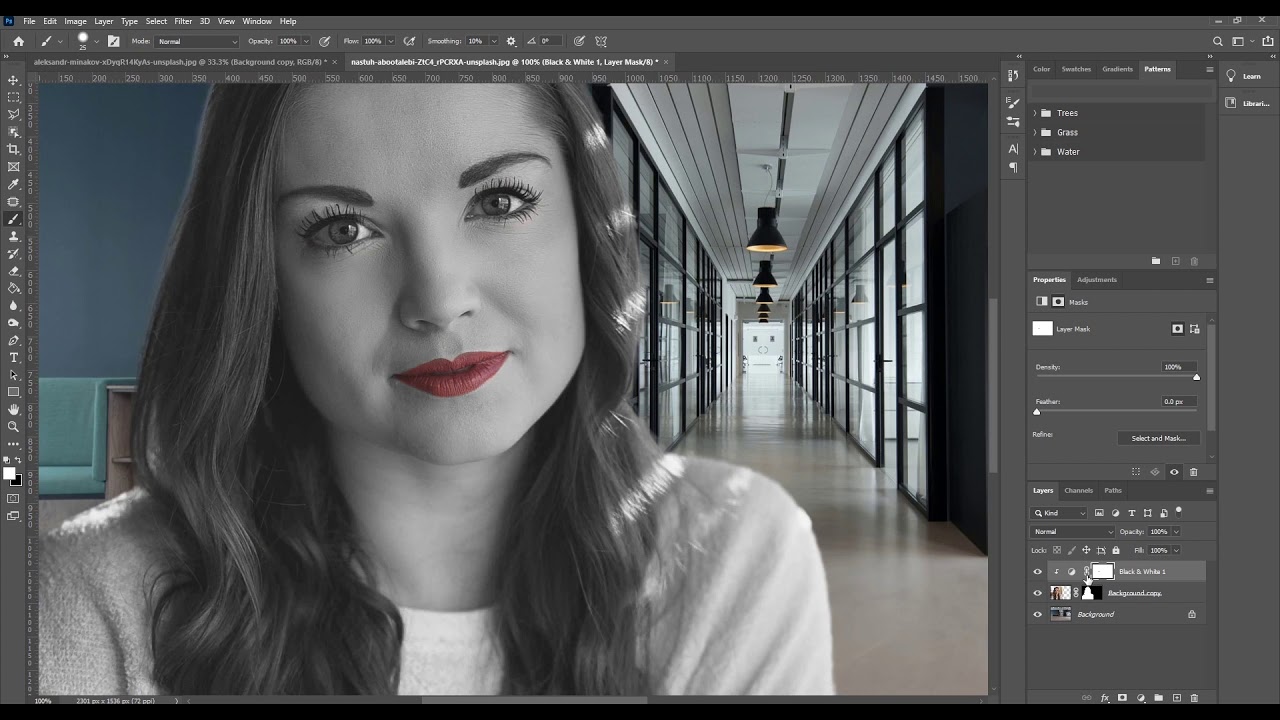Select the Horizontal Type tool
This screenshot has height=720, width=1280.
pos(13,357)
